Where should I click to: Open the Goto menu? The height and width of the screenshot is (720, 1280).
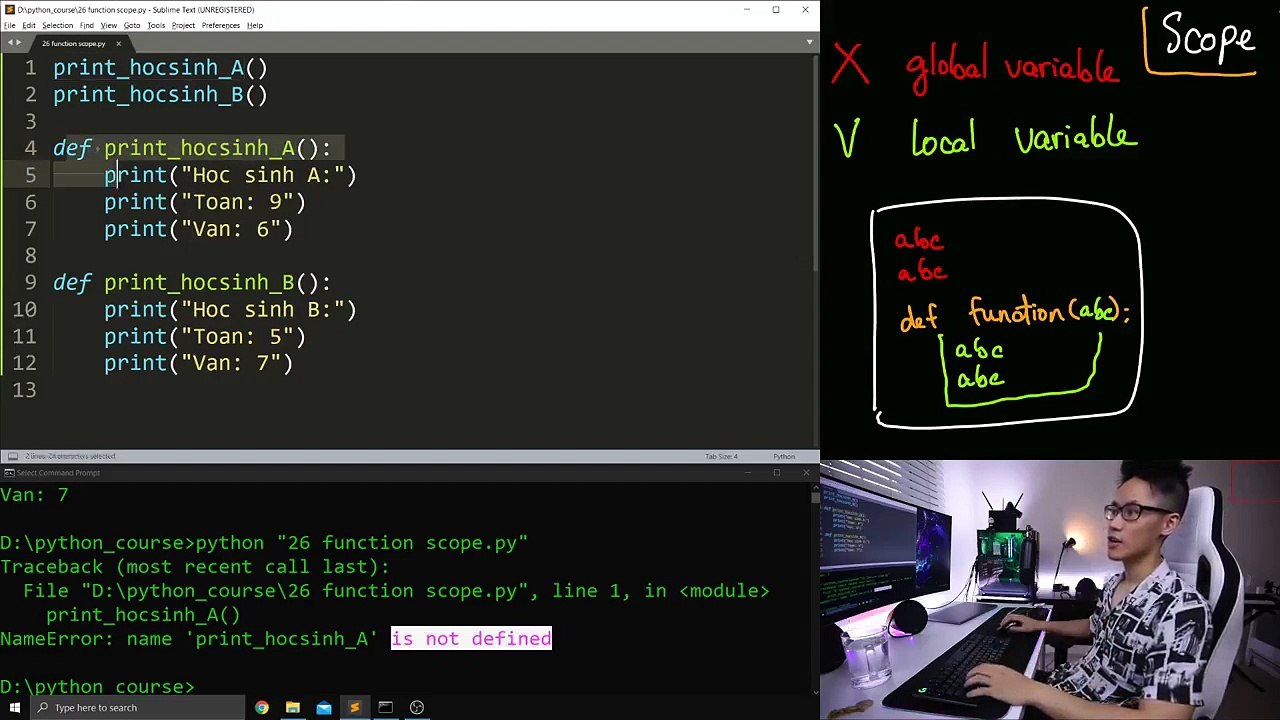click(x=132, y=25)
